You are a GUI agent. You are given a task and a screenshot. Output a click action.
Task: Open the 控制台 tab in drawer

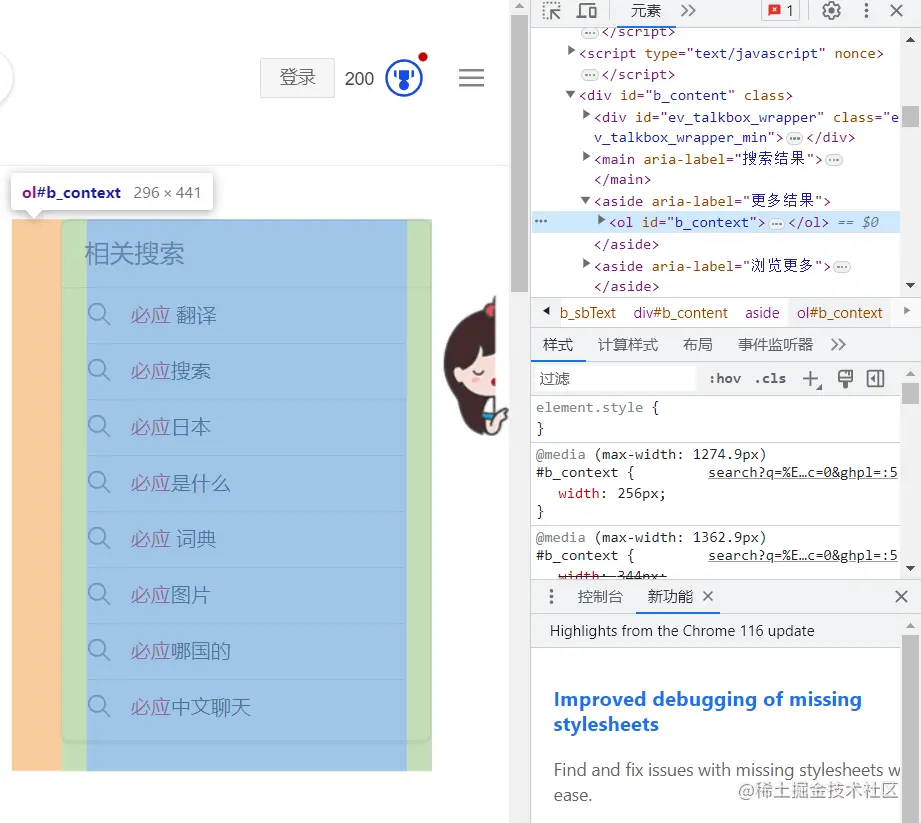coord(600,596)
